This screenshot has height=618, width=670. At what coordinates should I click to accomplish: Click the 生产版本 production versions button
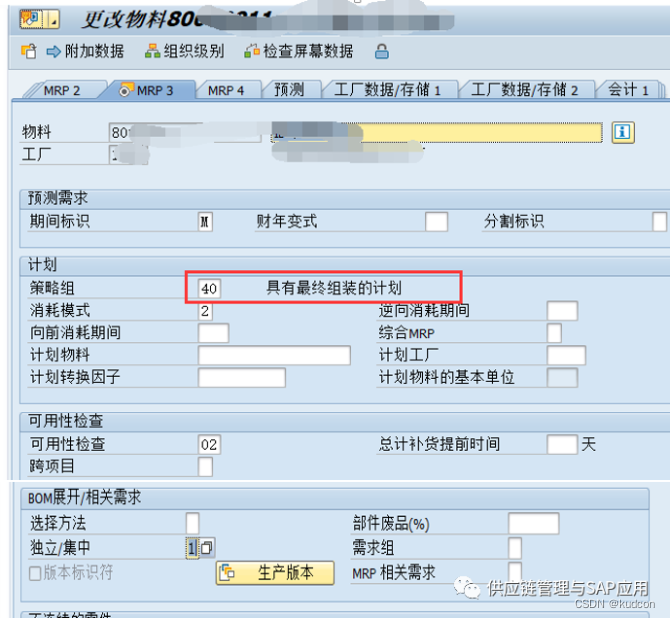point(275,573)
